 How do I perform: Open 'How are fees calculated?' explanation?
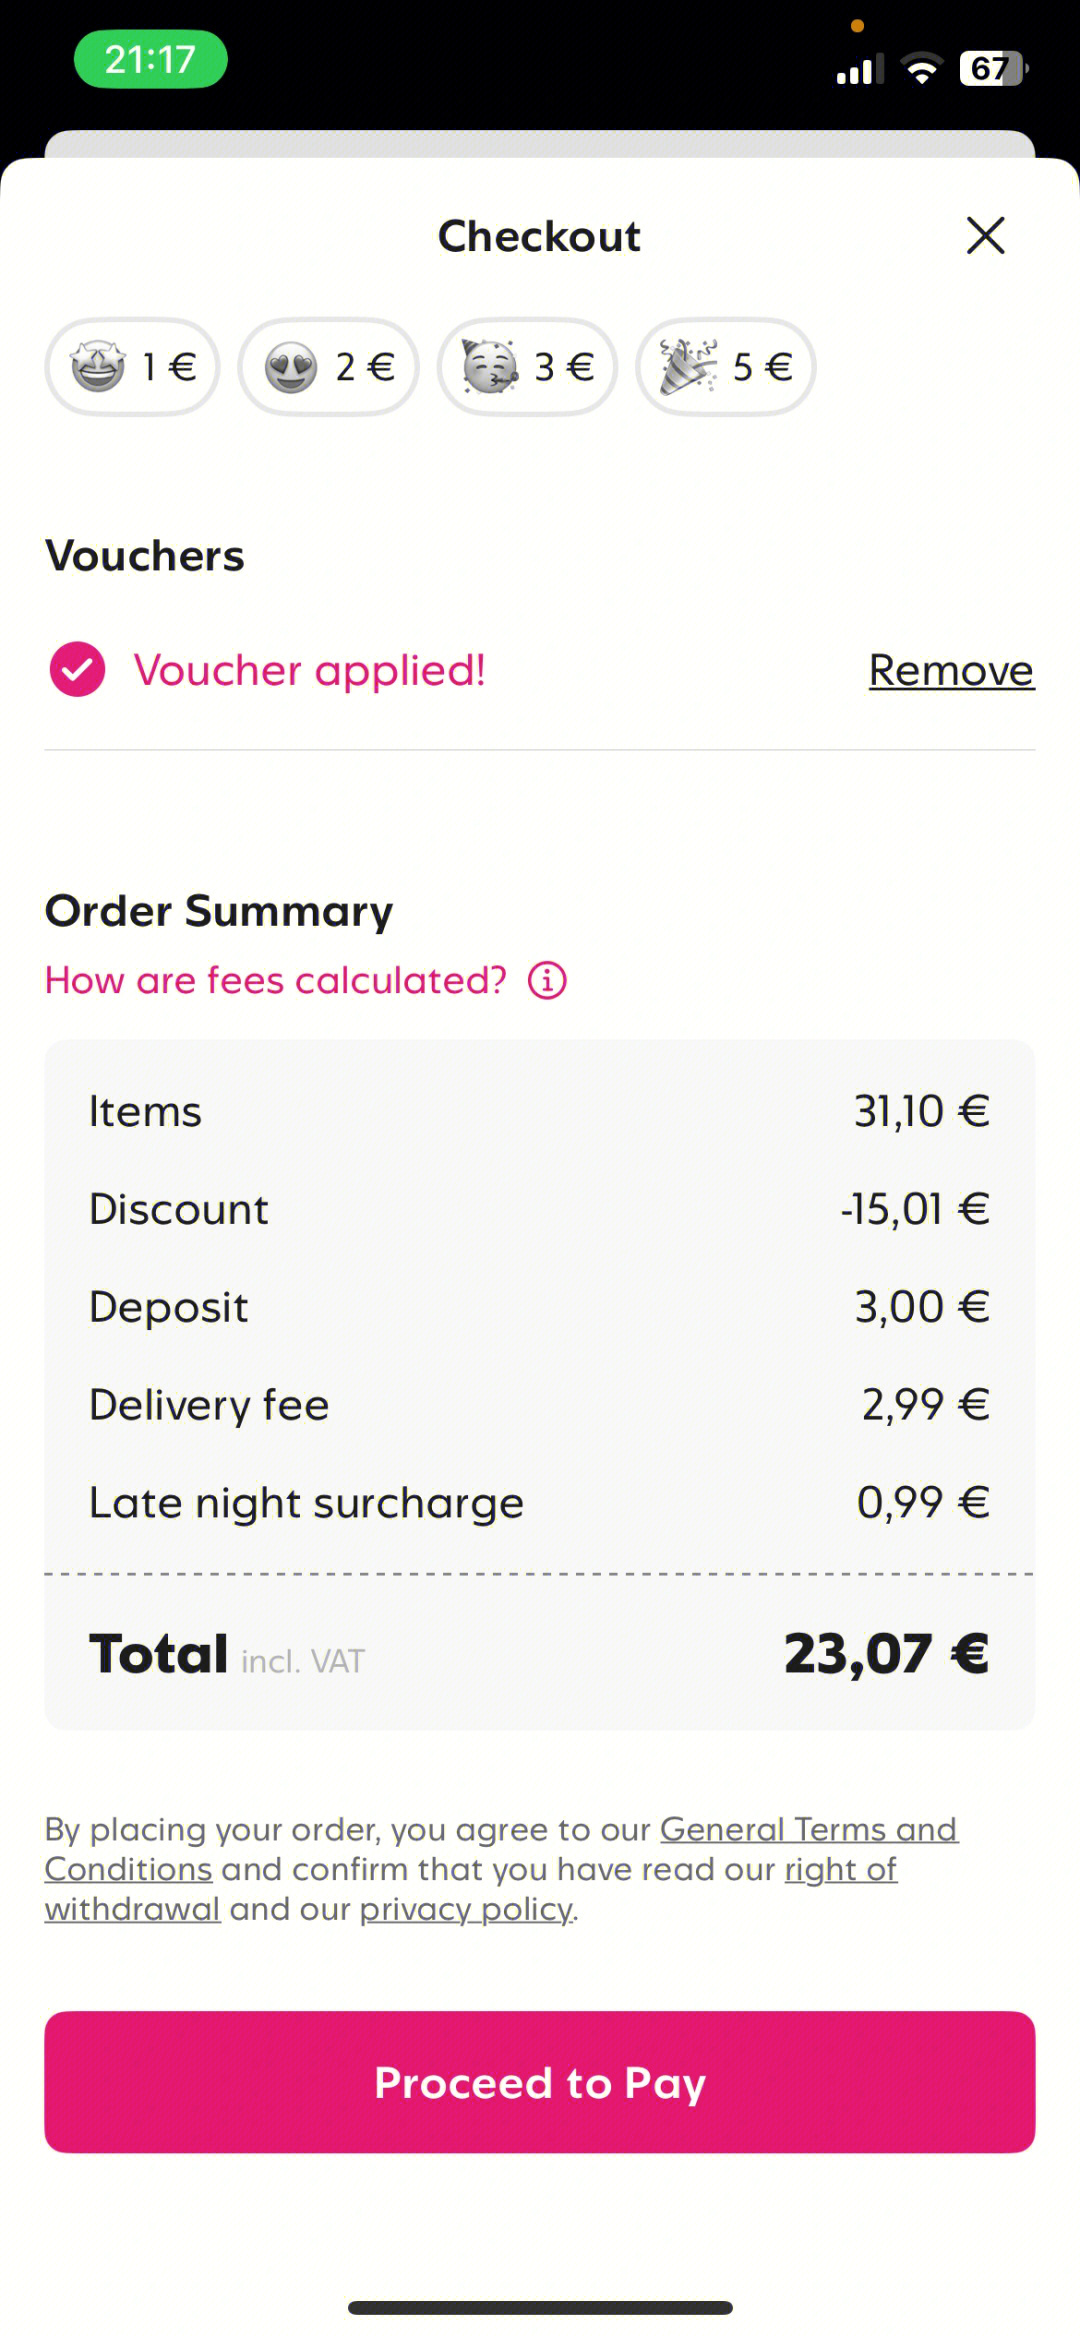click(x=276, y=981)
